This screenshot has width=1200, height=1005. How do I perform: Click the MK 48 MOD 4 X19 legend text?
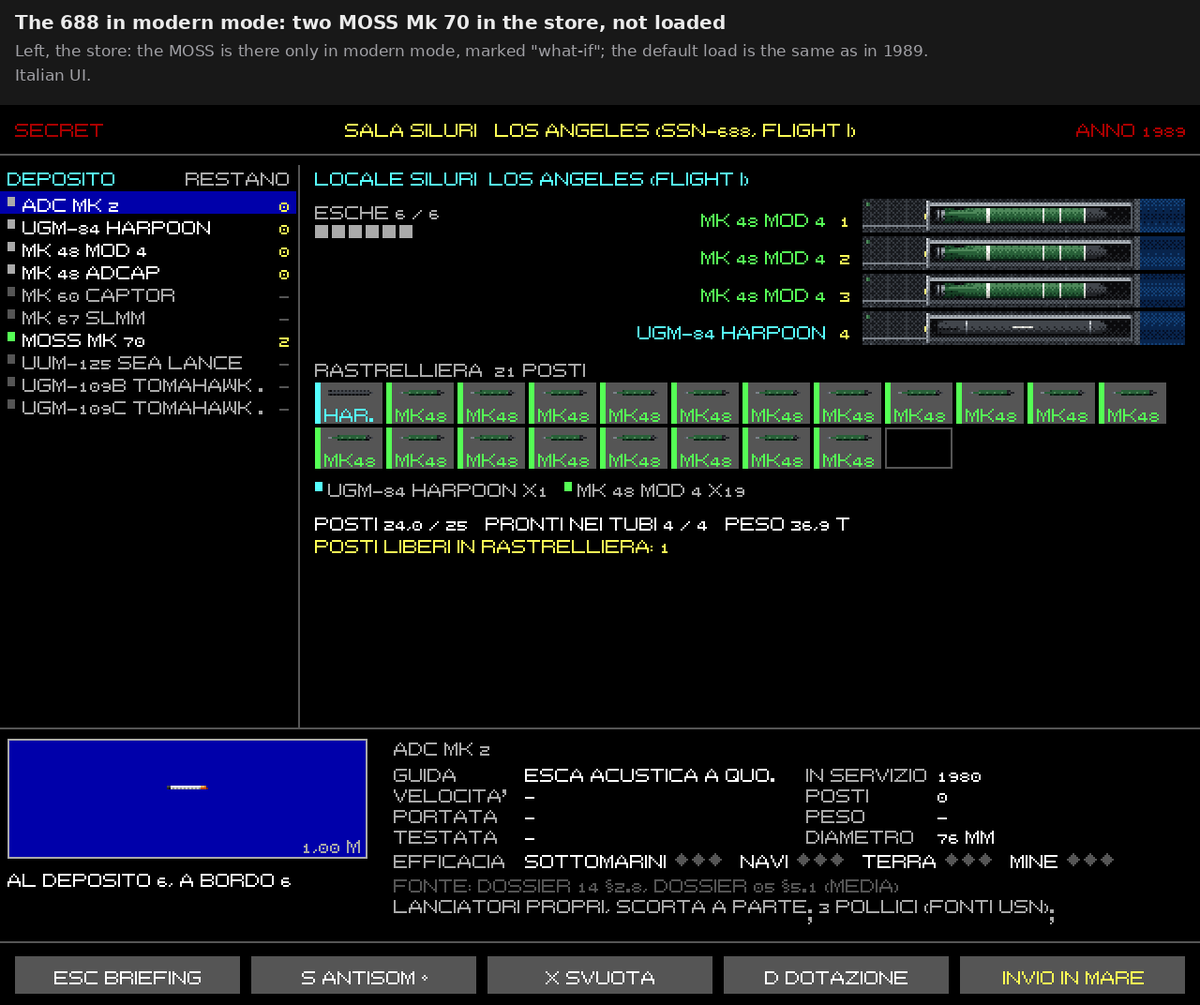coord(660,491)
